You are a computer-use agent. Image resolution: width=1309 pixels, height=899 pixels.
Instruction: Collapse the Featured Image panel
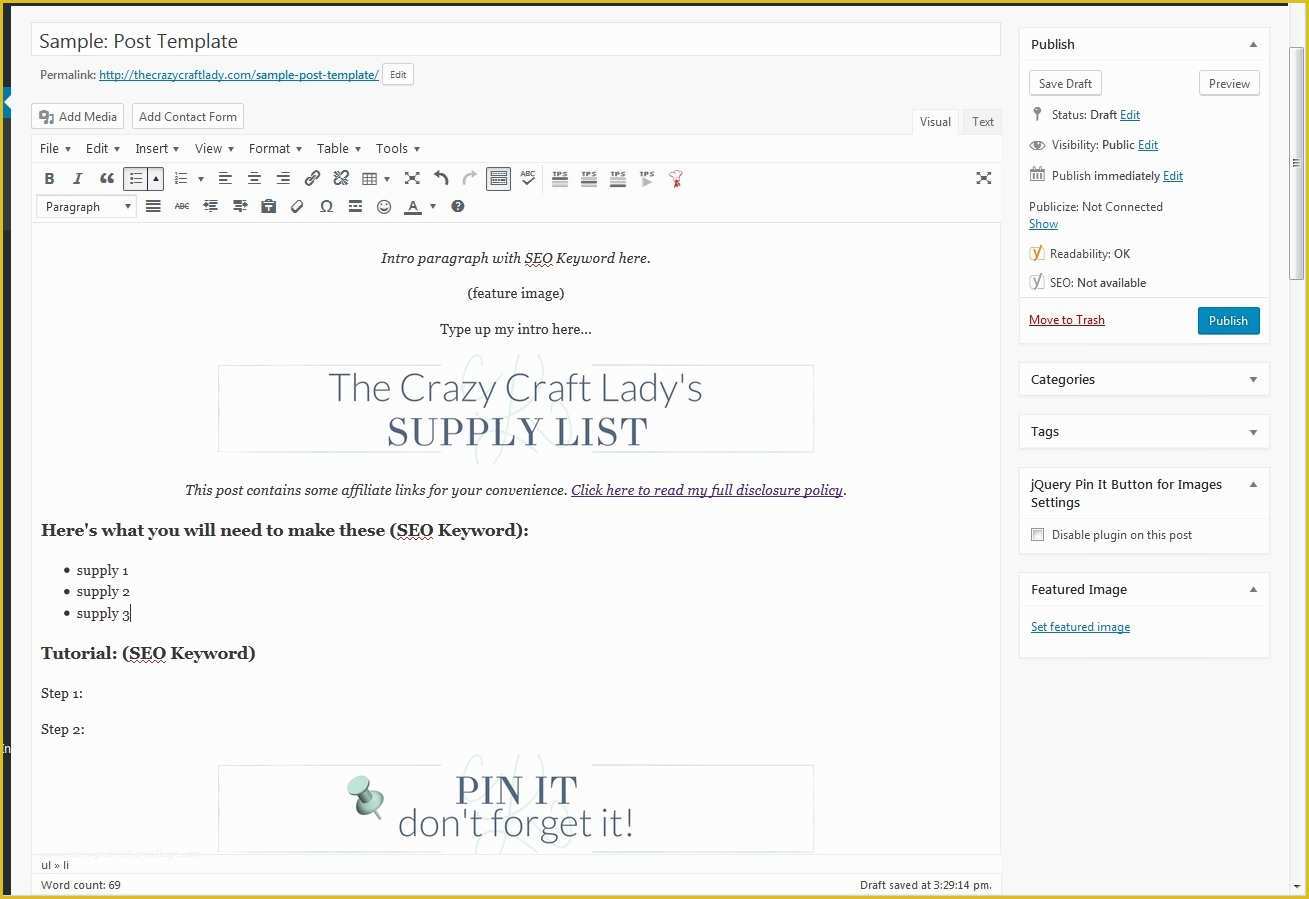pos(1253,590)
